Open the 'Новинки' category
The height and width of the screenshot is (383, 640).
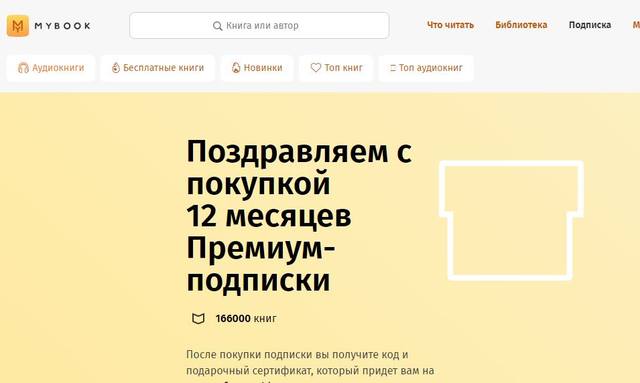[x=257, y=68]
